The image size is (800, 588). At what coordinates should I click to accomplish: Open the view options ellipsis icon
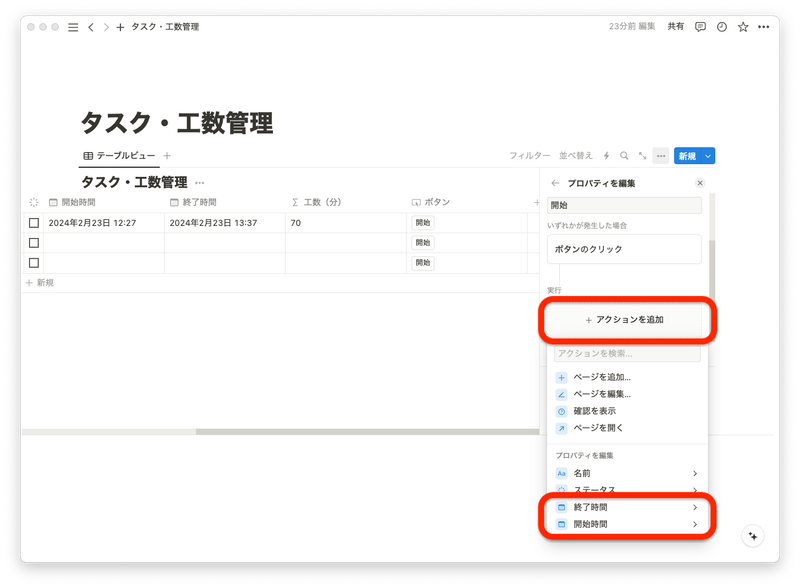click(x=661, y=156)
